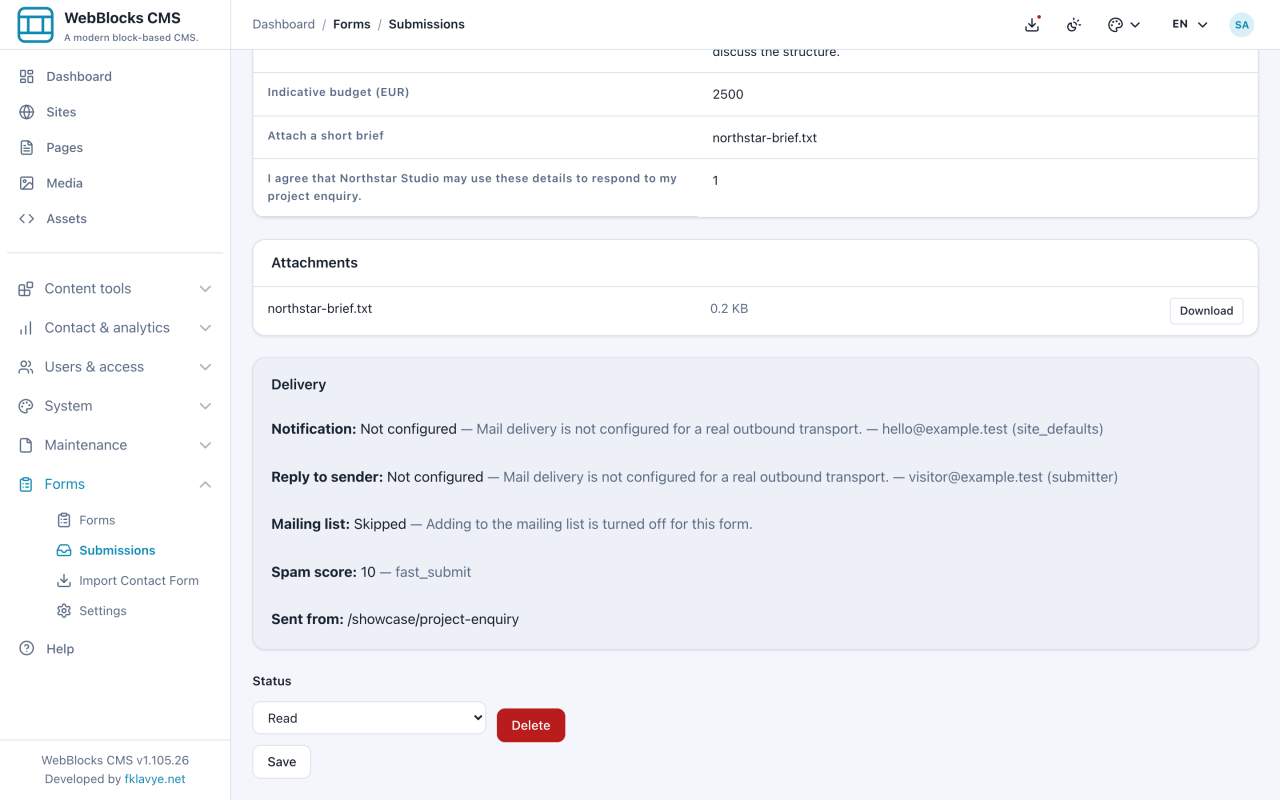Open the theme palette icon menu
1280x800 pixels.
1124,24
